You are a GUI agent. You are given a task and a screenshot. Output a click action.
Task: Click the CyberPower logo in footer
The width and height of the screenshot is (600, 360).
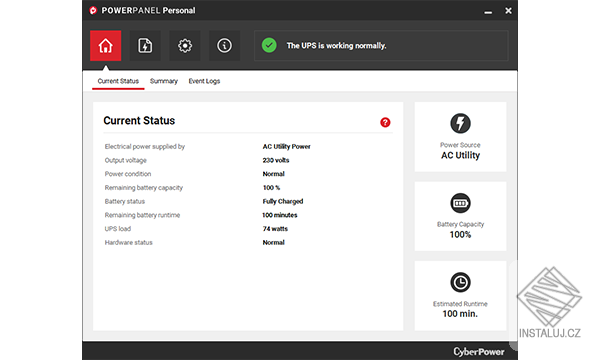click(x=479, y=352)
